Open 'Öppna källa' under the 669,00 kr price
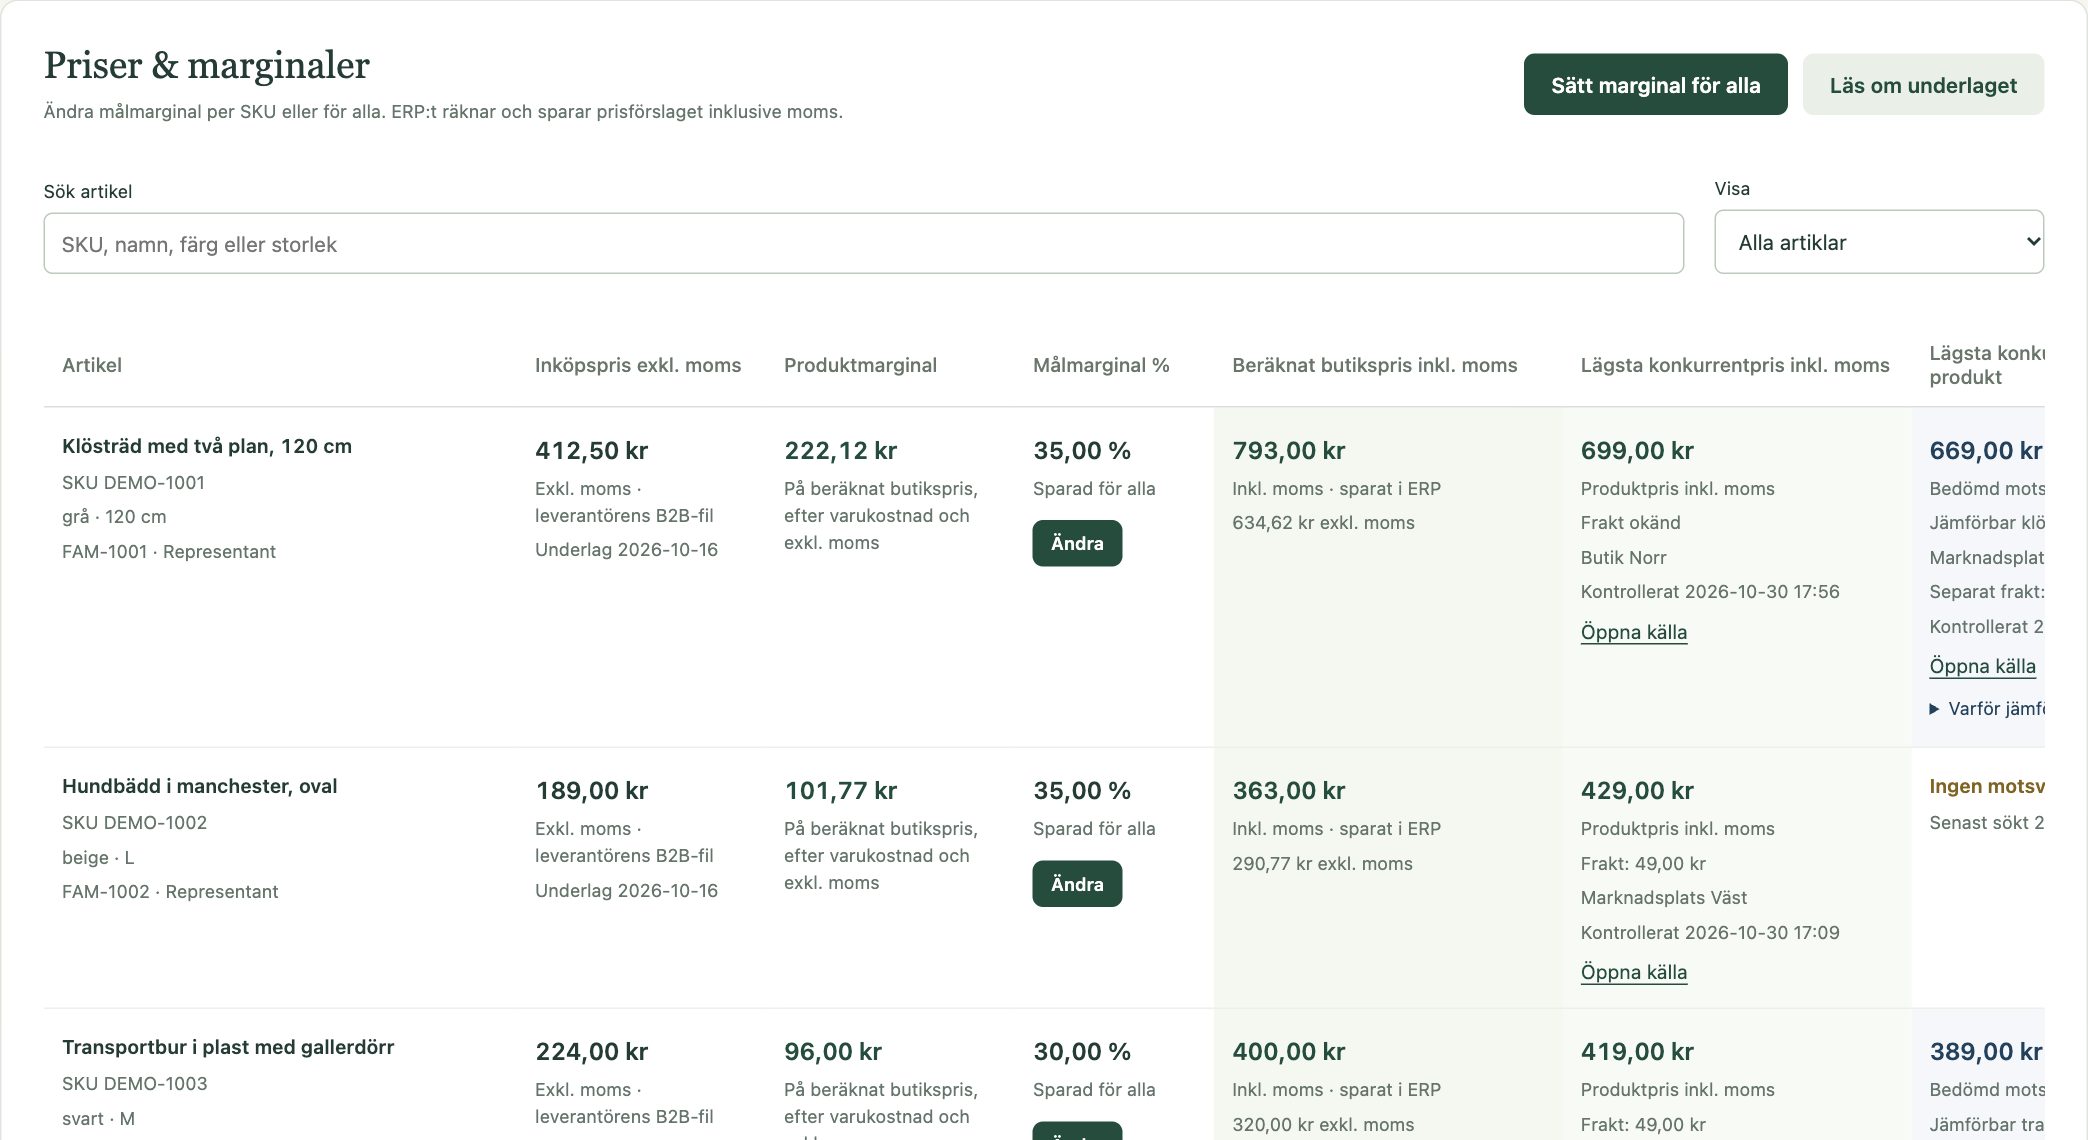This screenshot has width=2088, height=1140. pos(1982,666)
